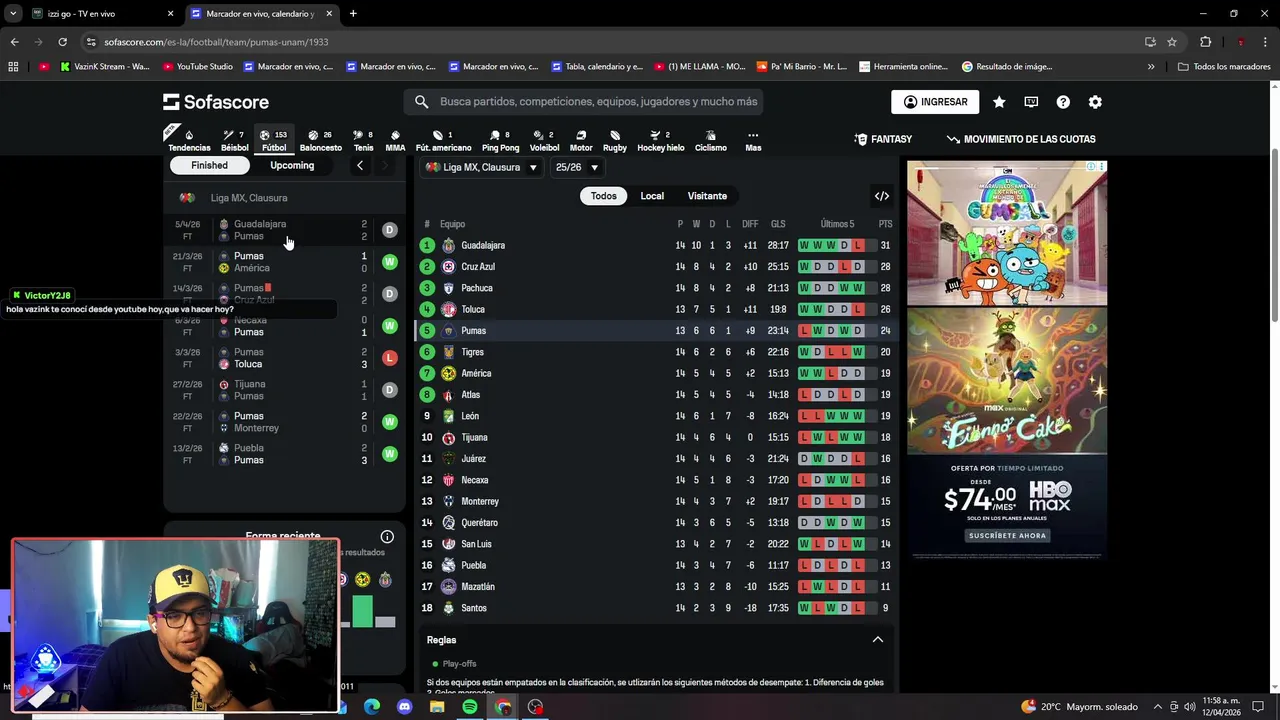Open the Hockey hielo category
The image size is (1280, 720).
pyautogui.click(x=660, y=141)
